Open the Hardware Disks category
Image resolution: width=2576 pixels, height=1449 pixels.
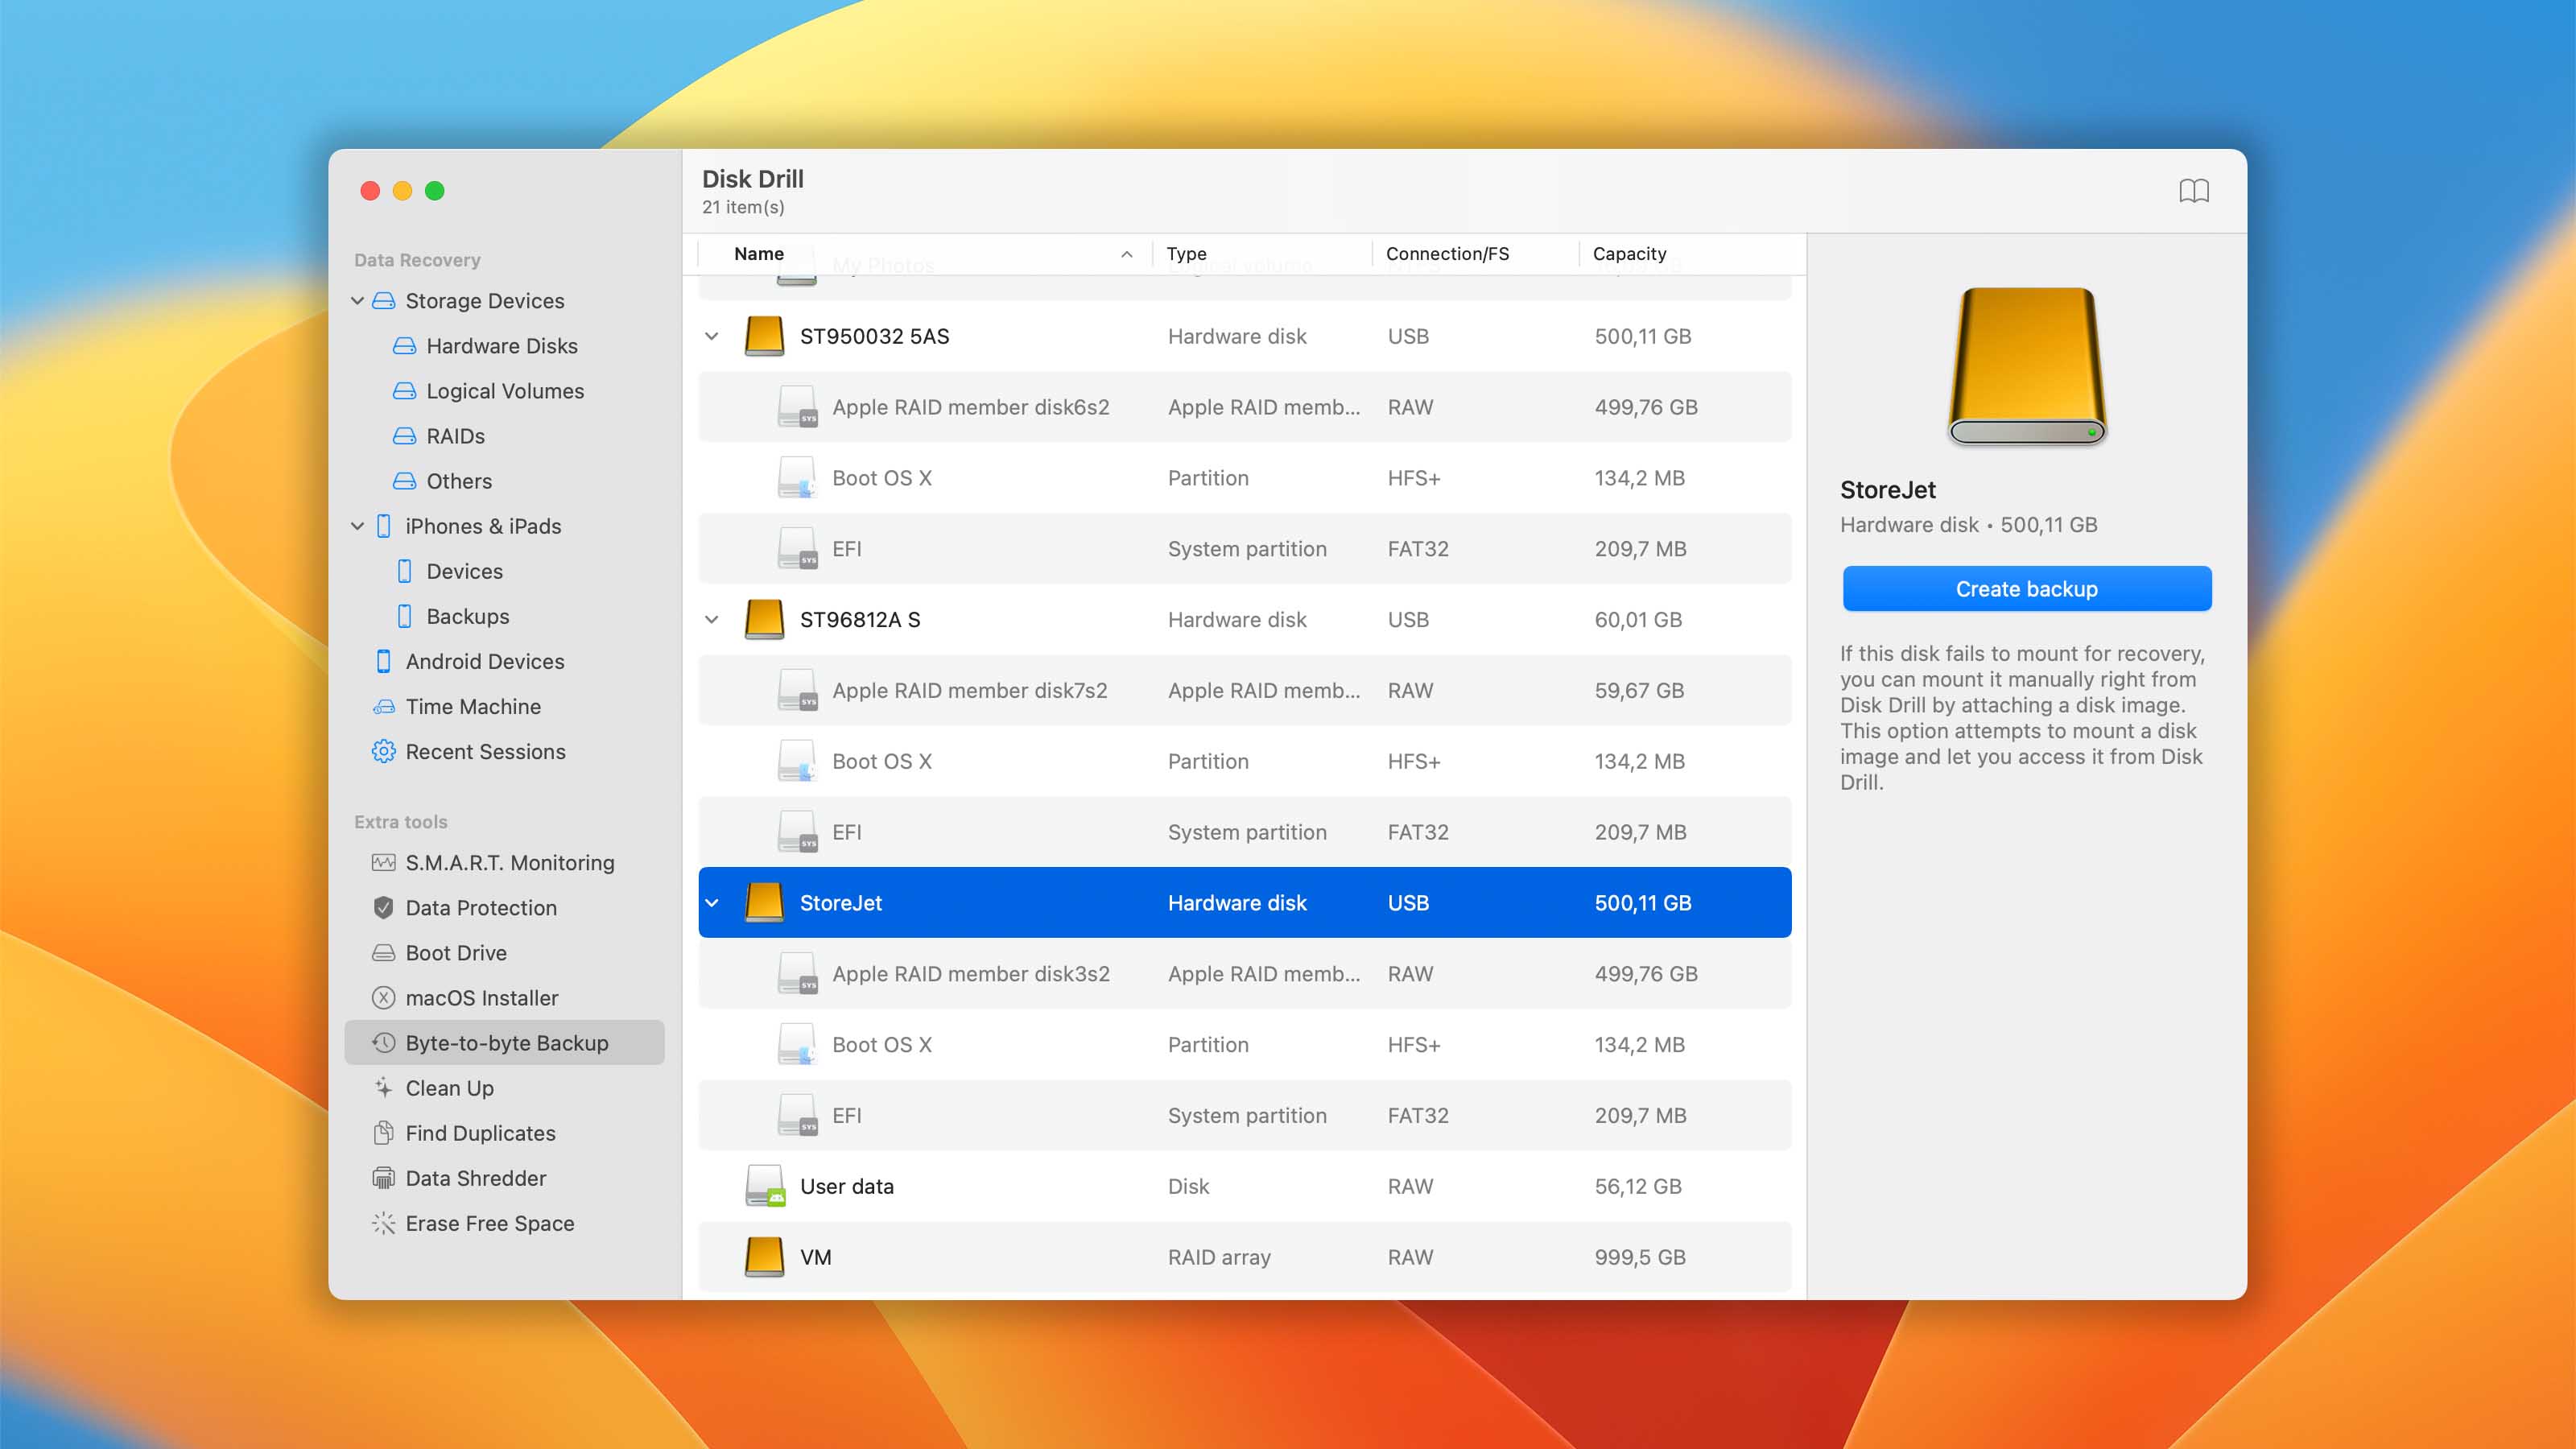[501, 346]
